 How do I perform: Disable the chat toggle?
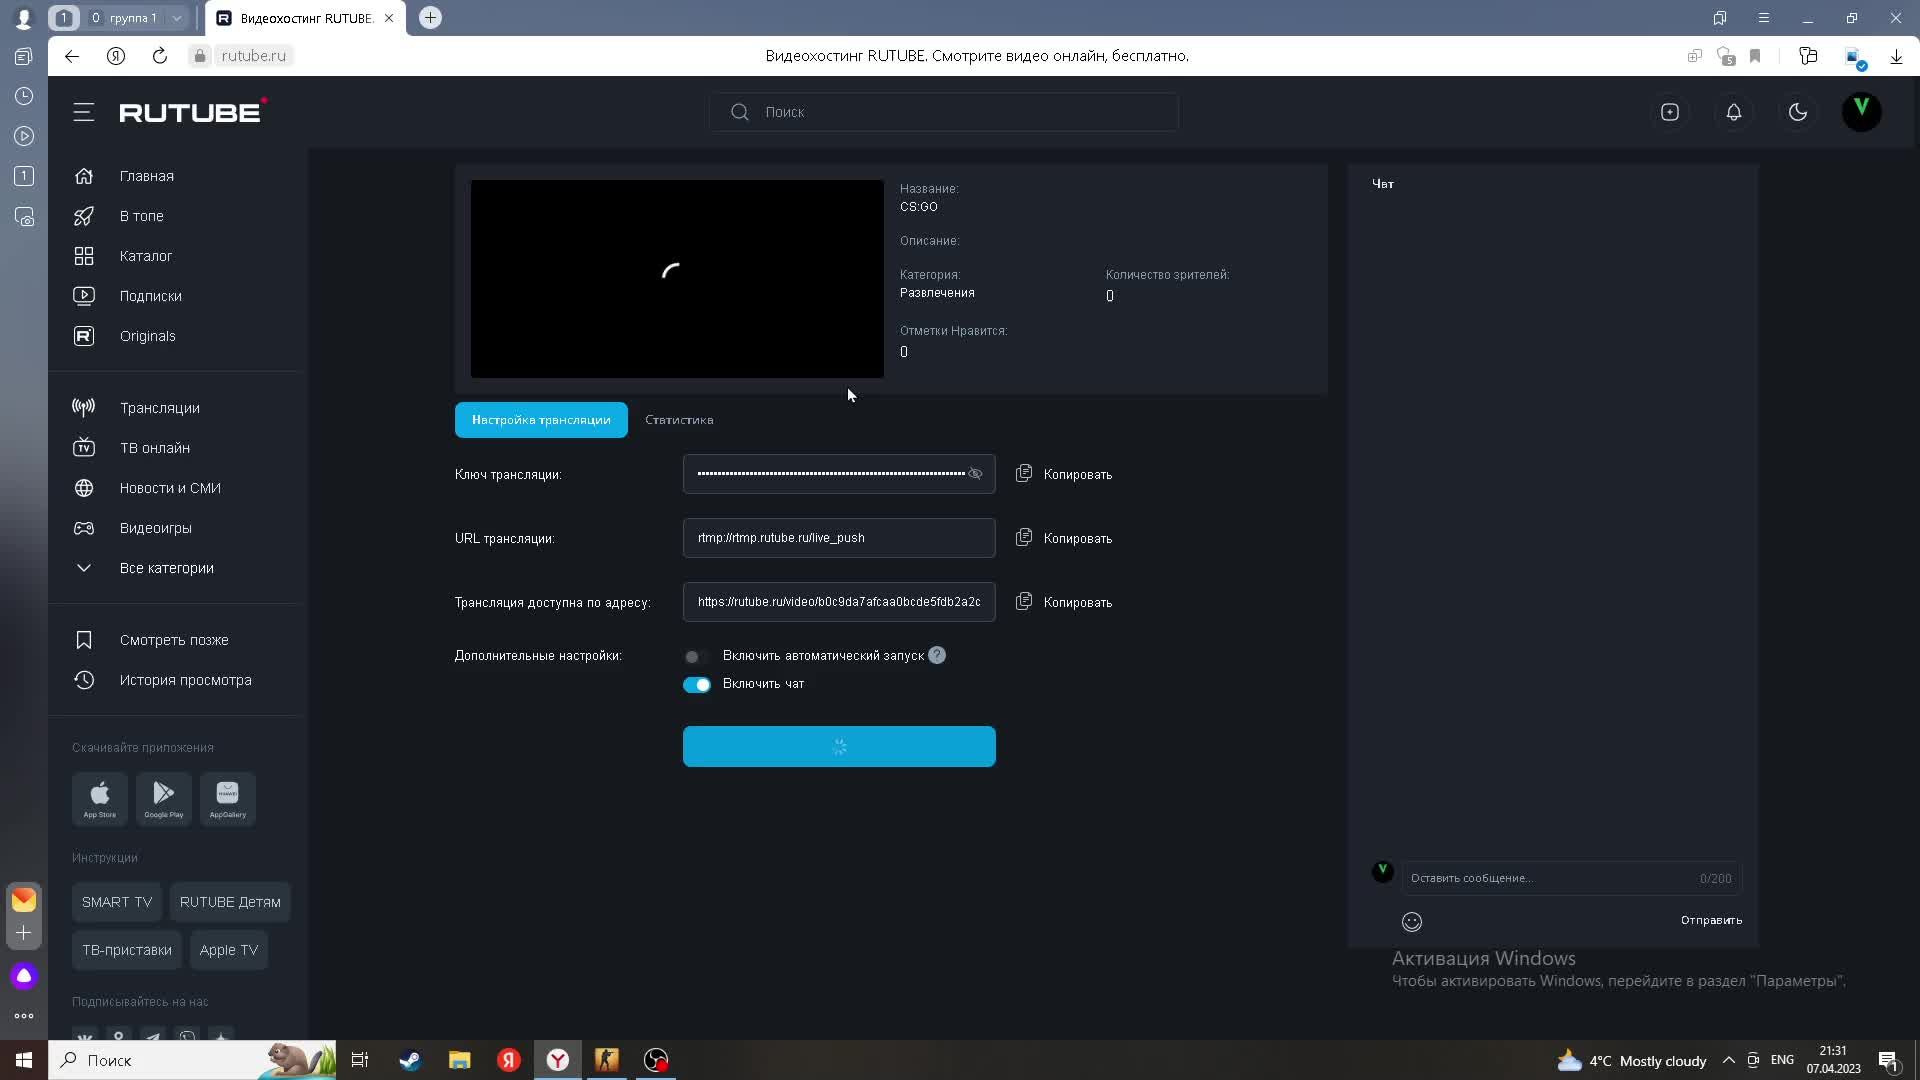(696, 684)
